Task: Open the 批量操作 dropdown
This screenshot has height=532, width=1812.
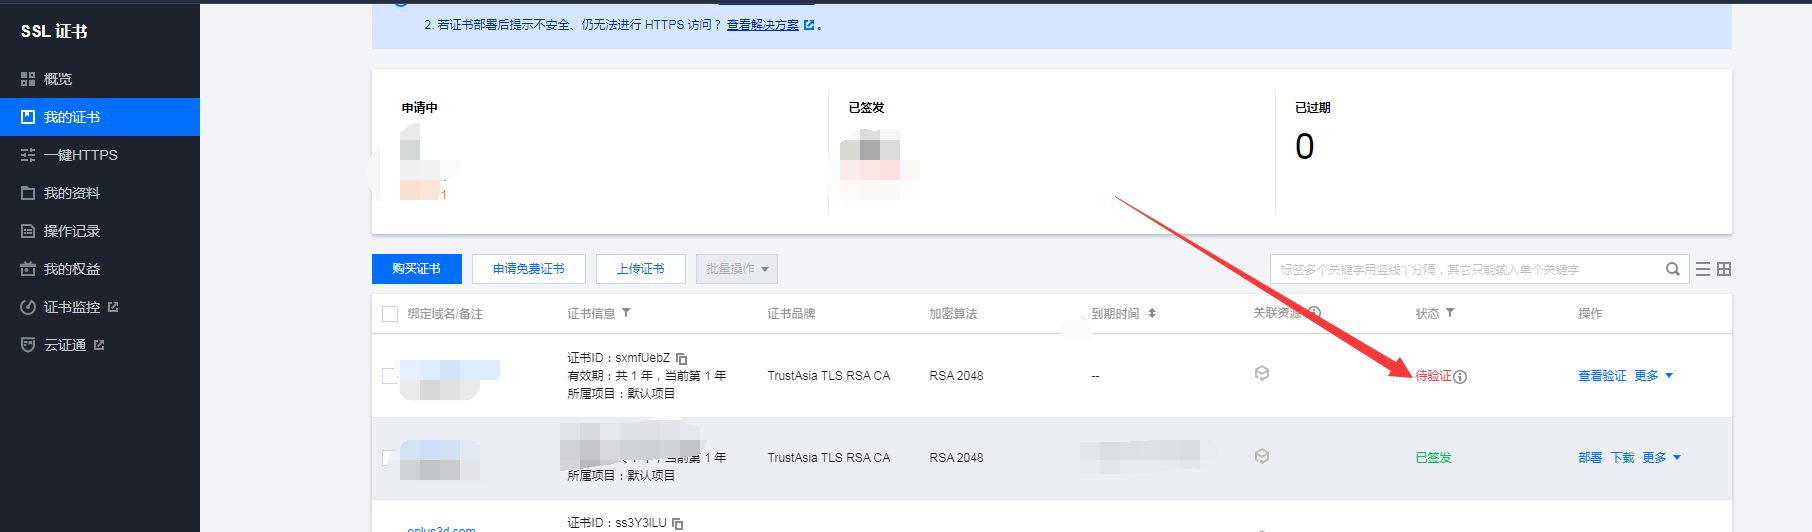Action: (x=737, y=269)
